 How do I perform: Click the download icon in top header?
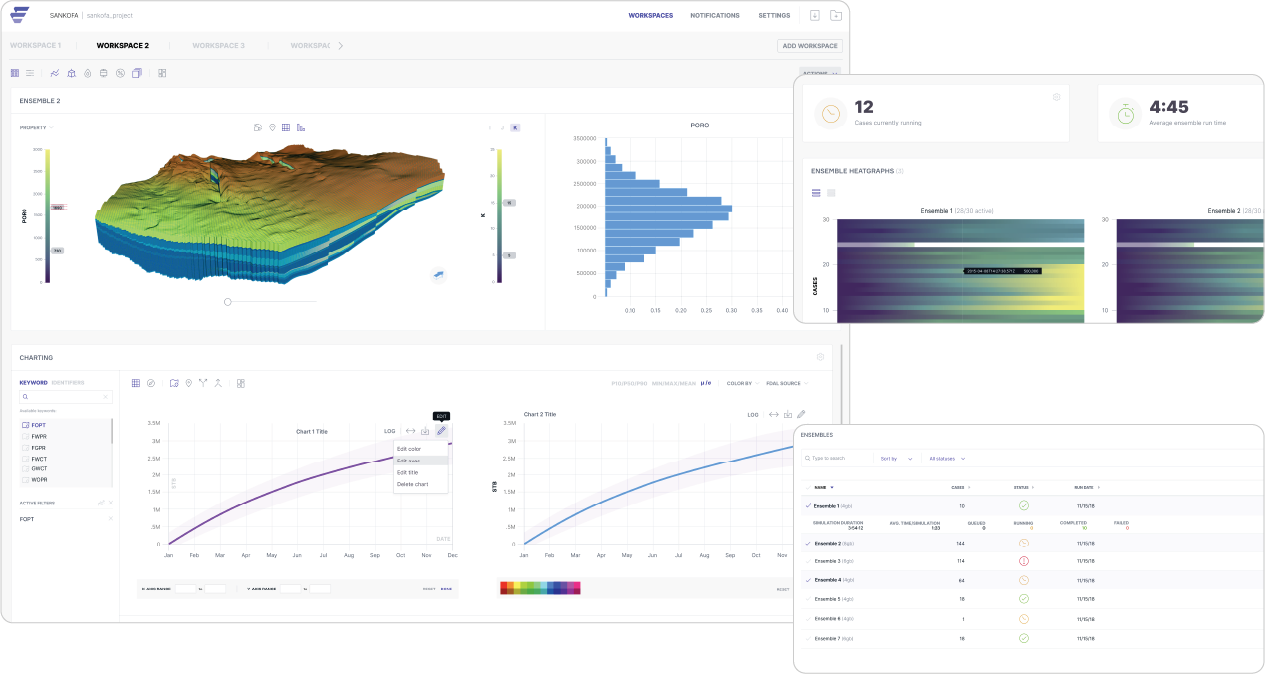coord(815,15)
